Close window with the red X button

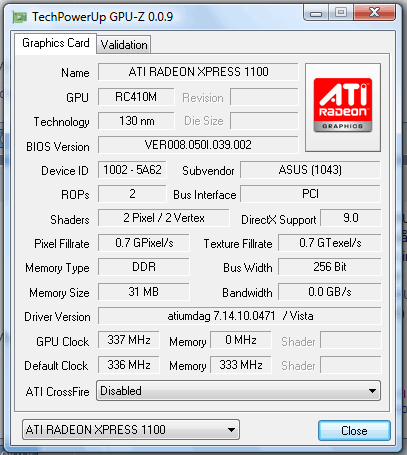(374, 13)
